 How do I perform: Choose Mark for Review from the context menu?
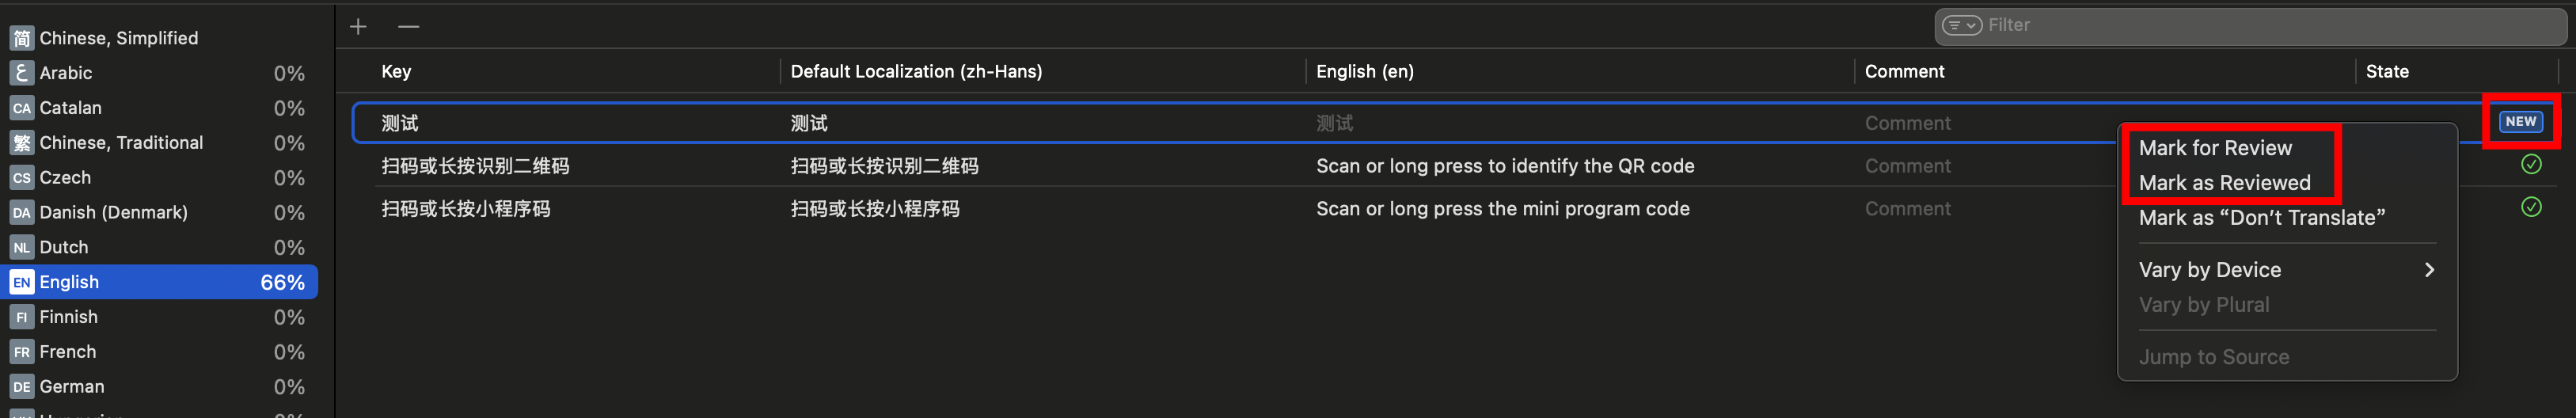(2215, 148)
